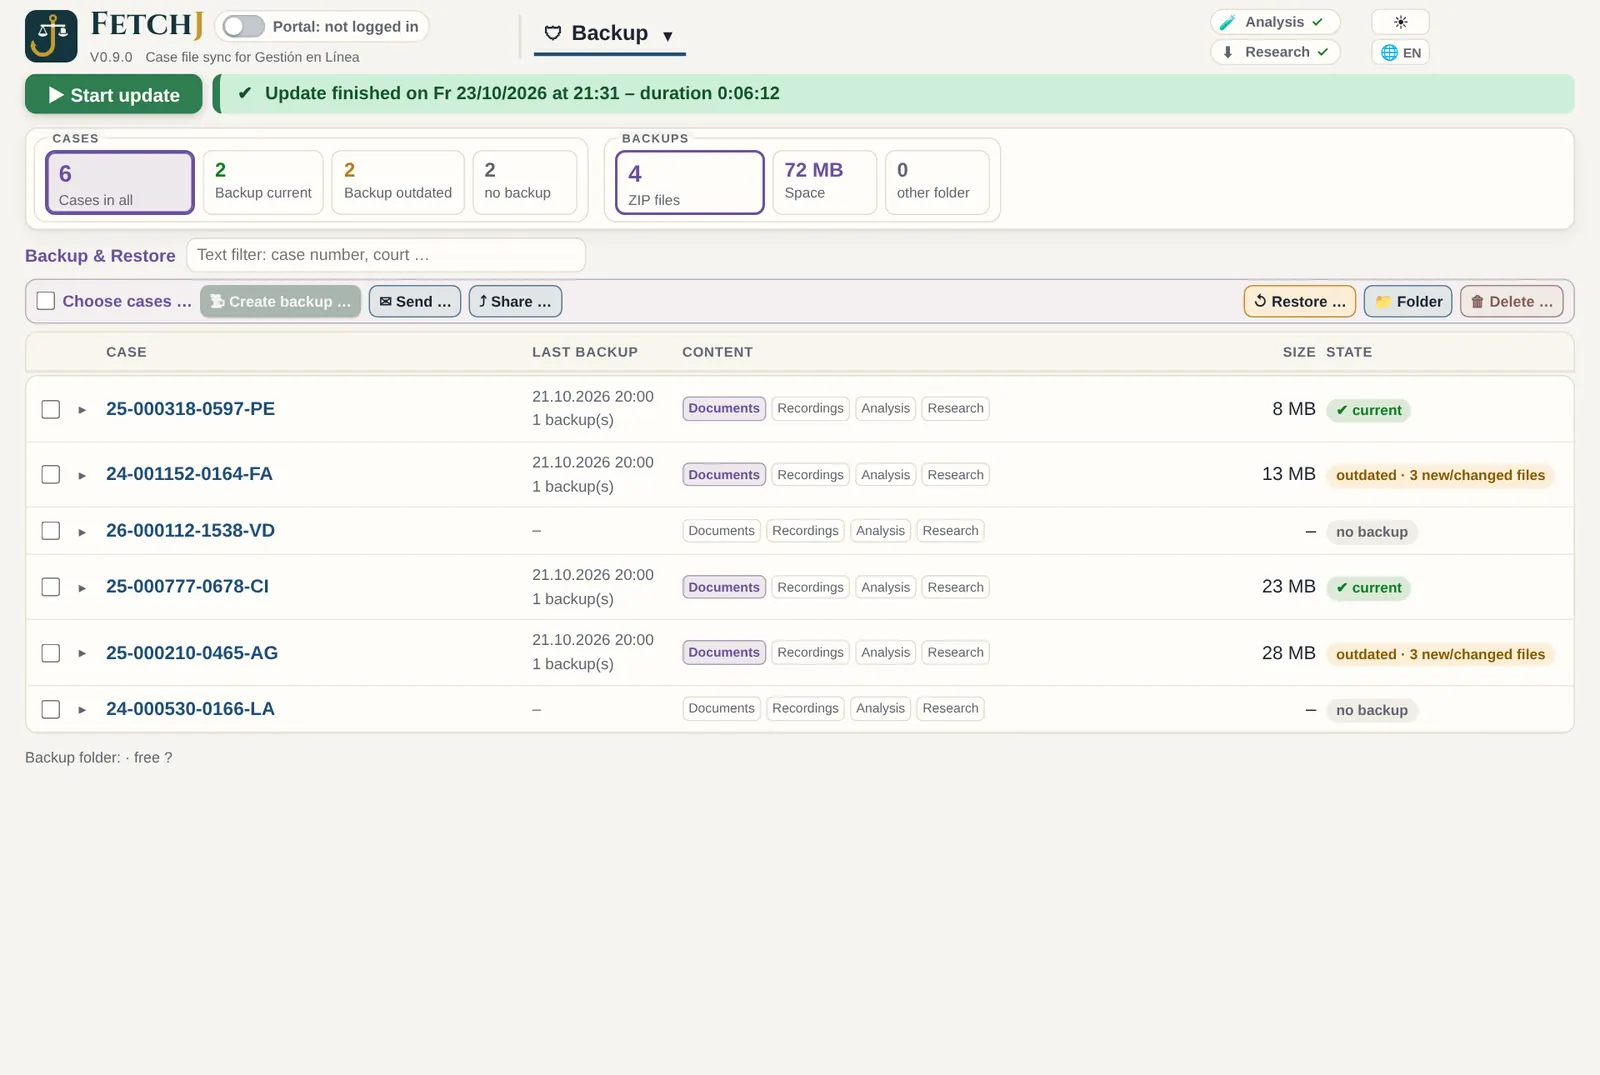Filter by 2 no backup card

524,182
